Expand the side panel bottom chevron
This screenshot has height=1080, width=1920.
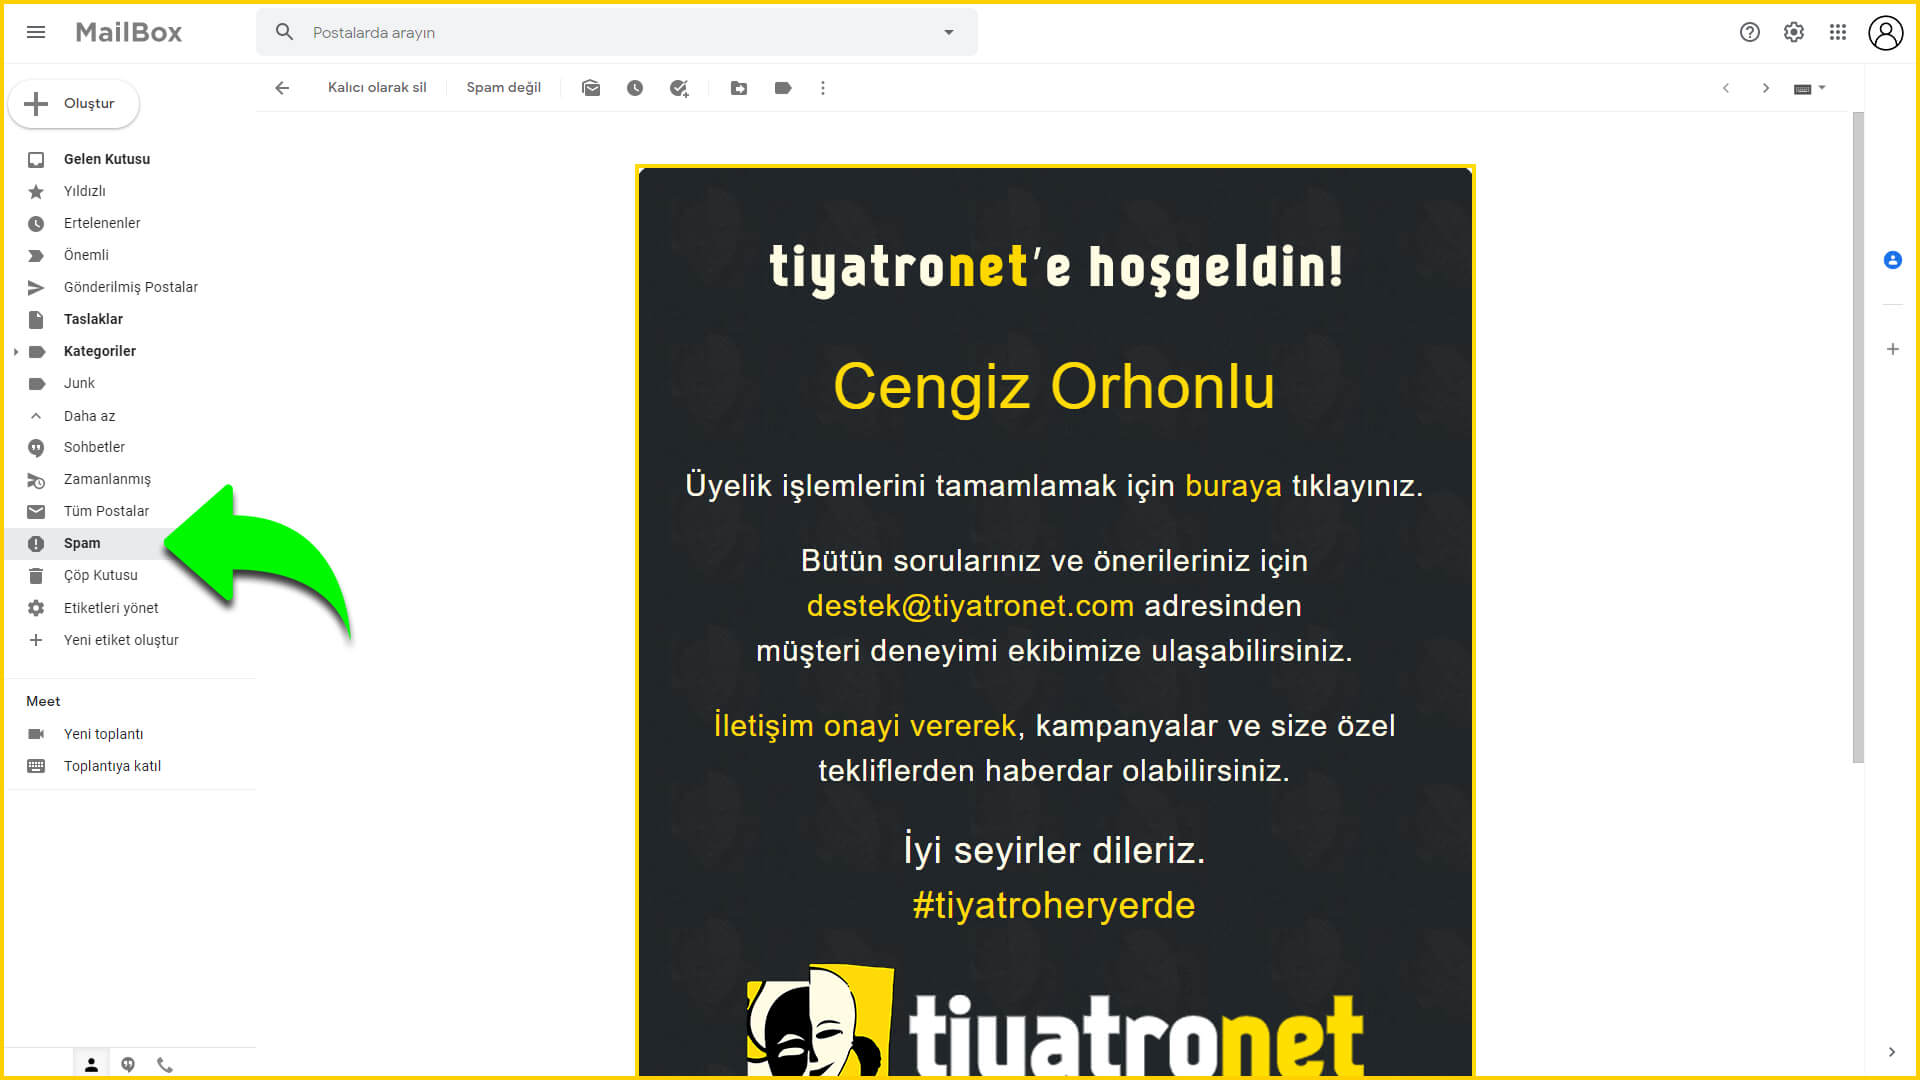(x=1891, y=1052)
